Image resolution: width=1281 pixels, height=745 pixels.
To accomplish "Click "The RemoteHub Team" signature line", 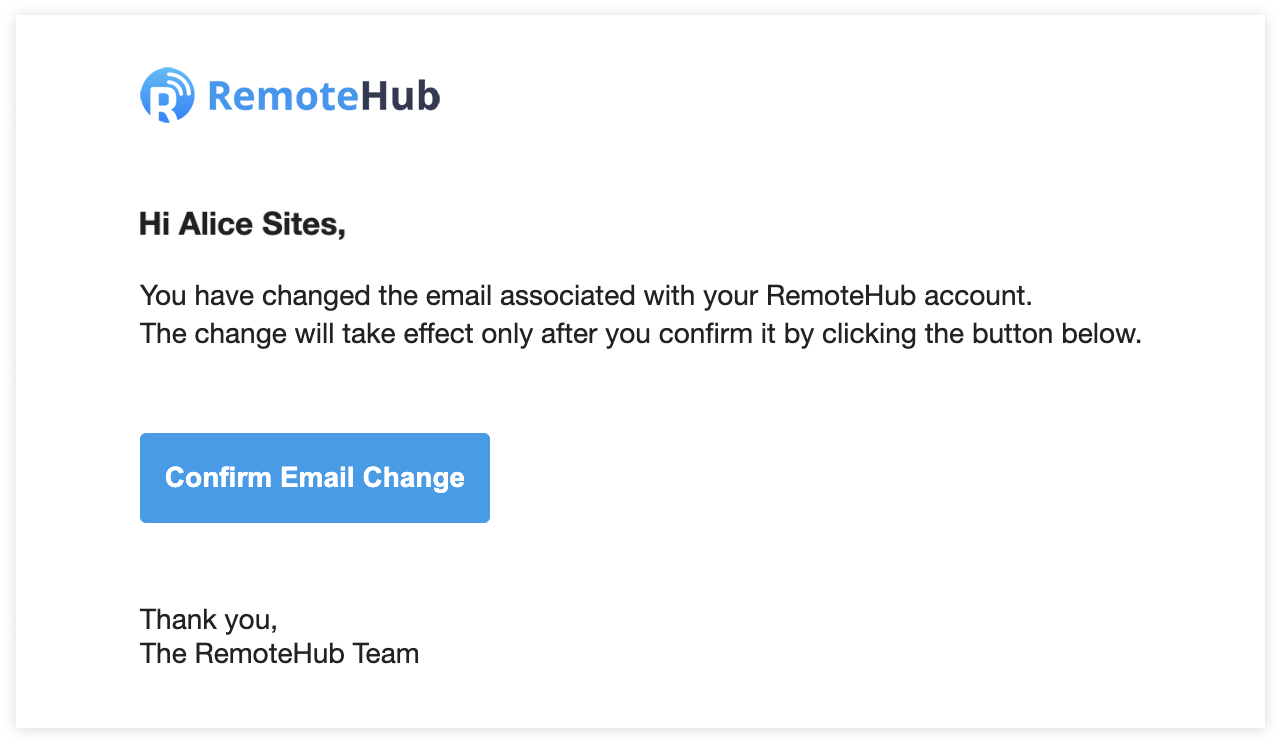I will tap(280, 654).
